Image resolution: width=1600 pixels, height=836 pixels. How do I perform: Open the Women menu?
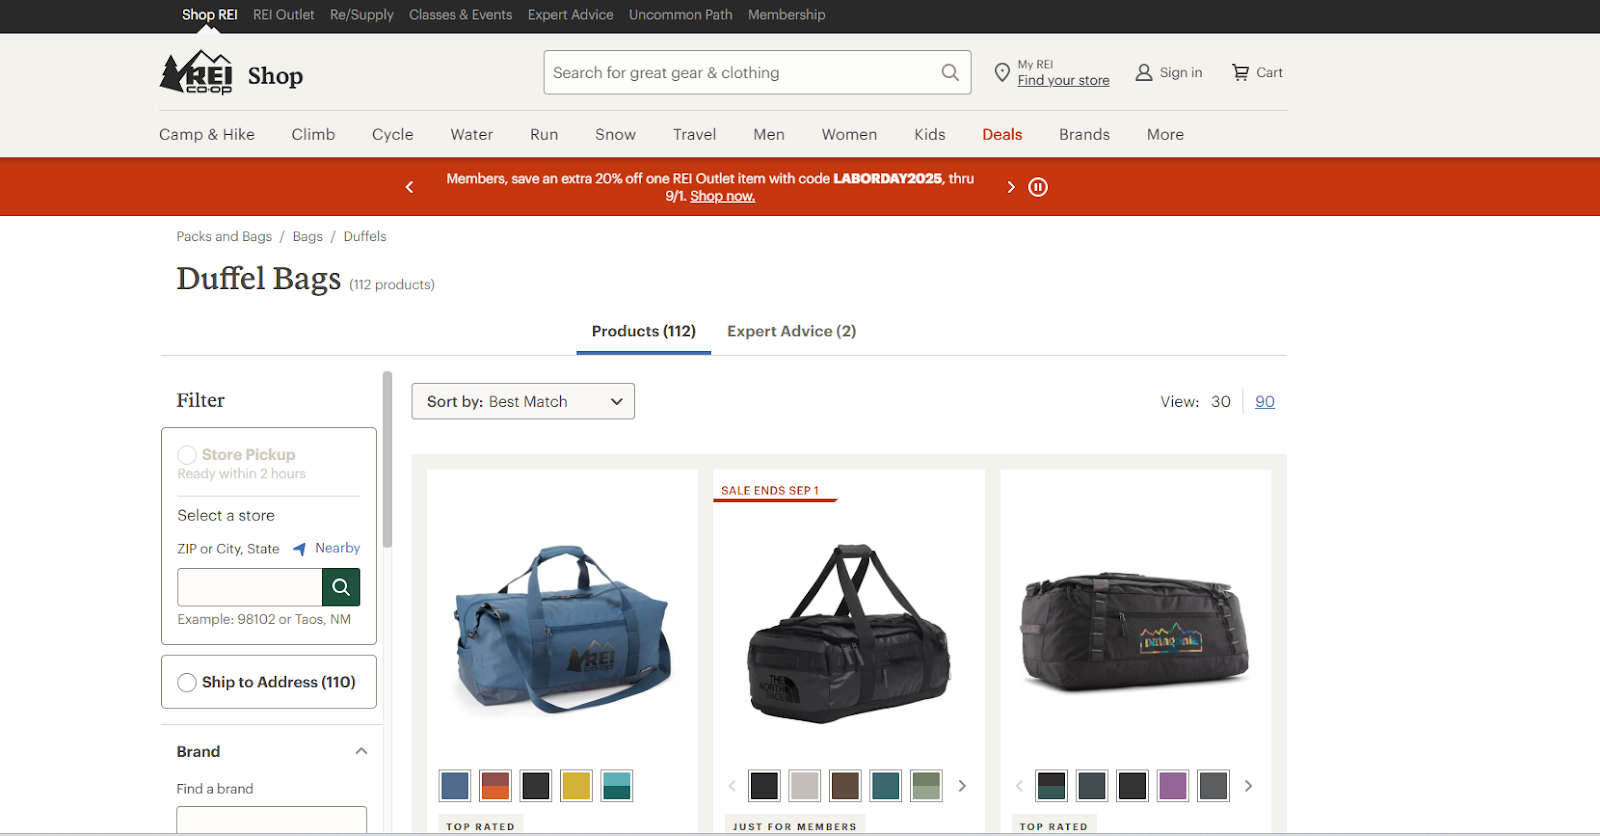[x=849, y=134]
